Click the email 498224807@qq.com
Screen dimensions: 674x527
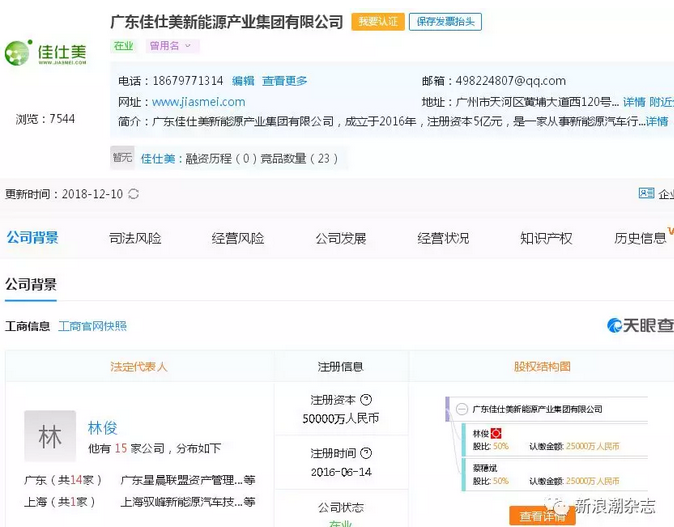pos(511,81)
